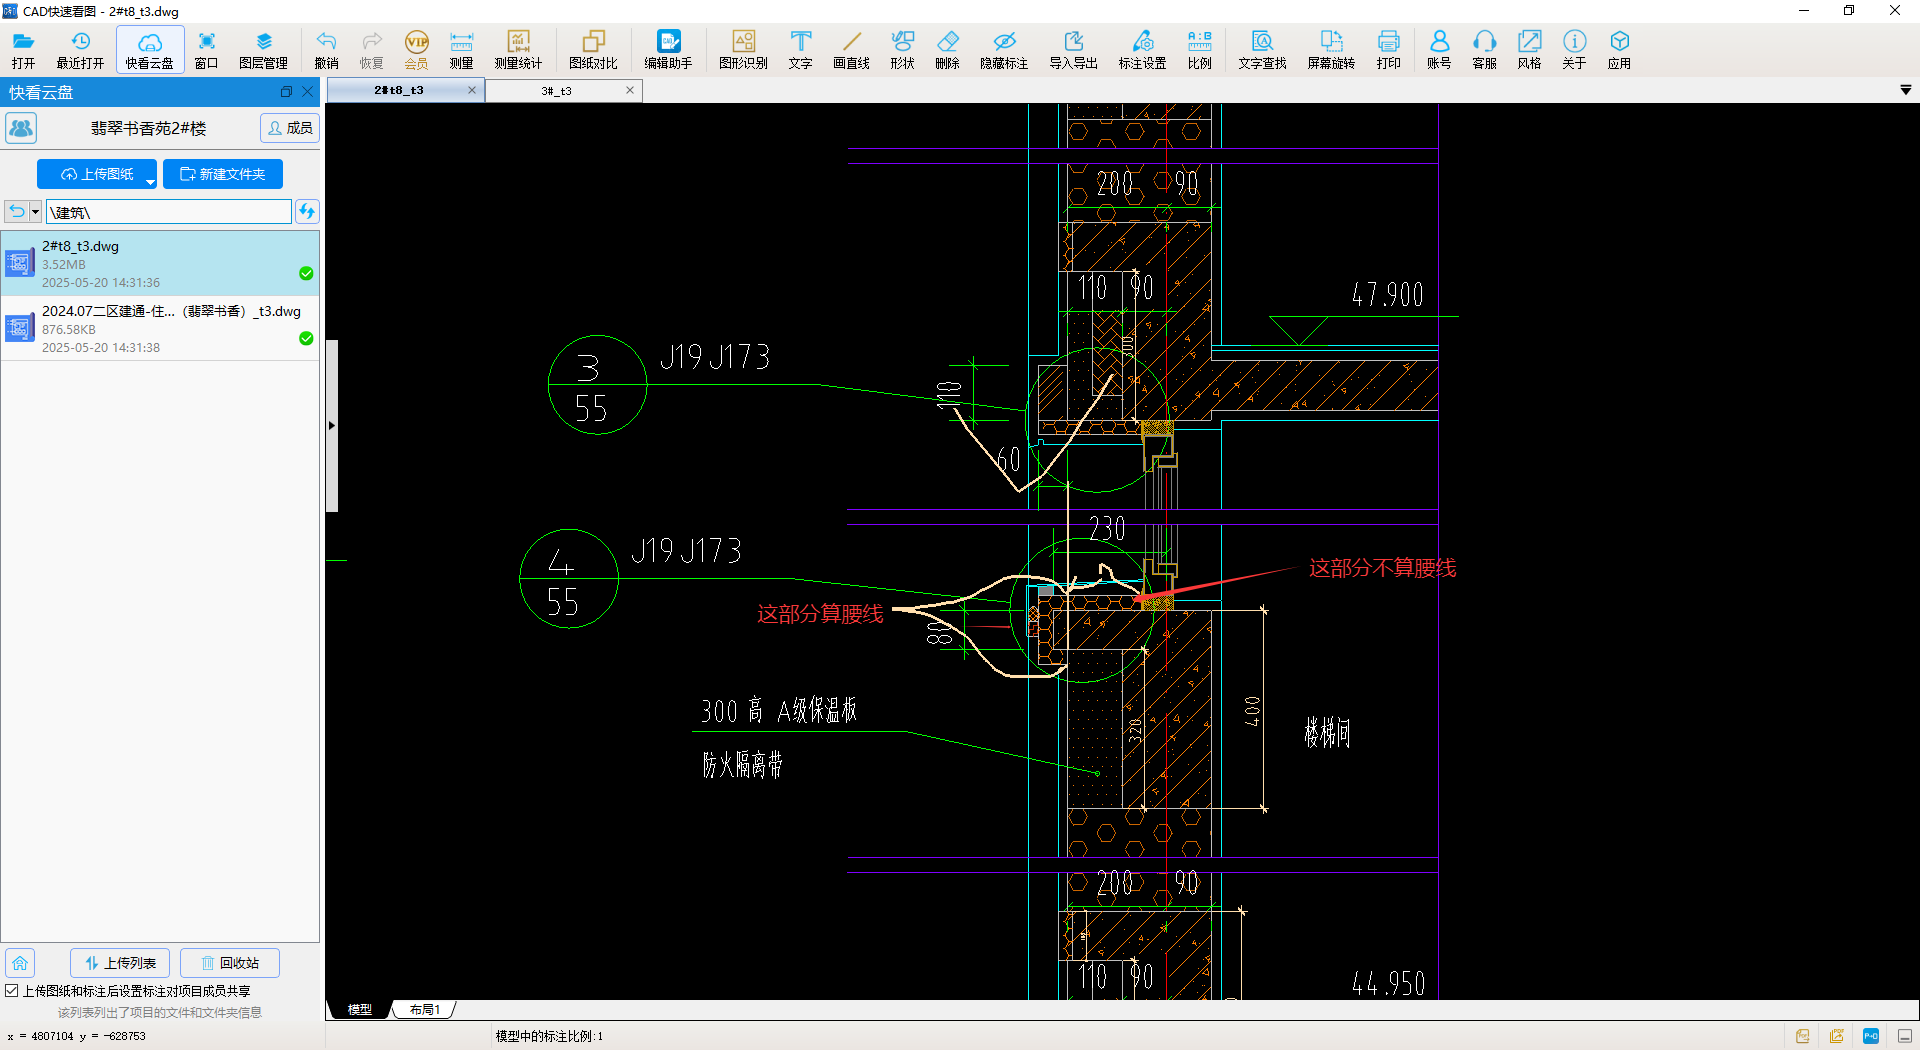The height and width of the screenshot is (1050, 1920).
Task: Choose the Draw Line (画直线) tool
Action: click(851, 49)
